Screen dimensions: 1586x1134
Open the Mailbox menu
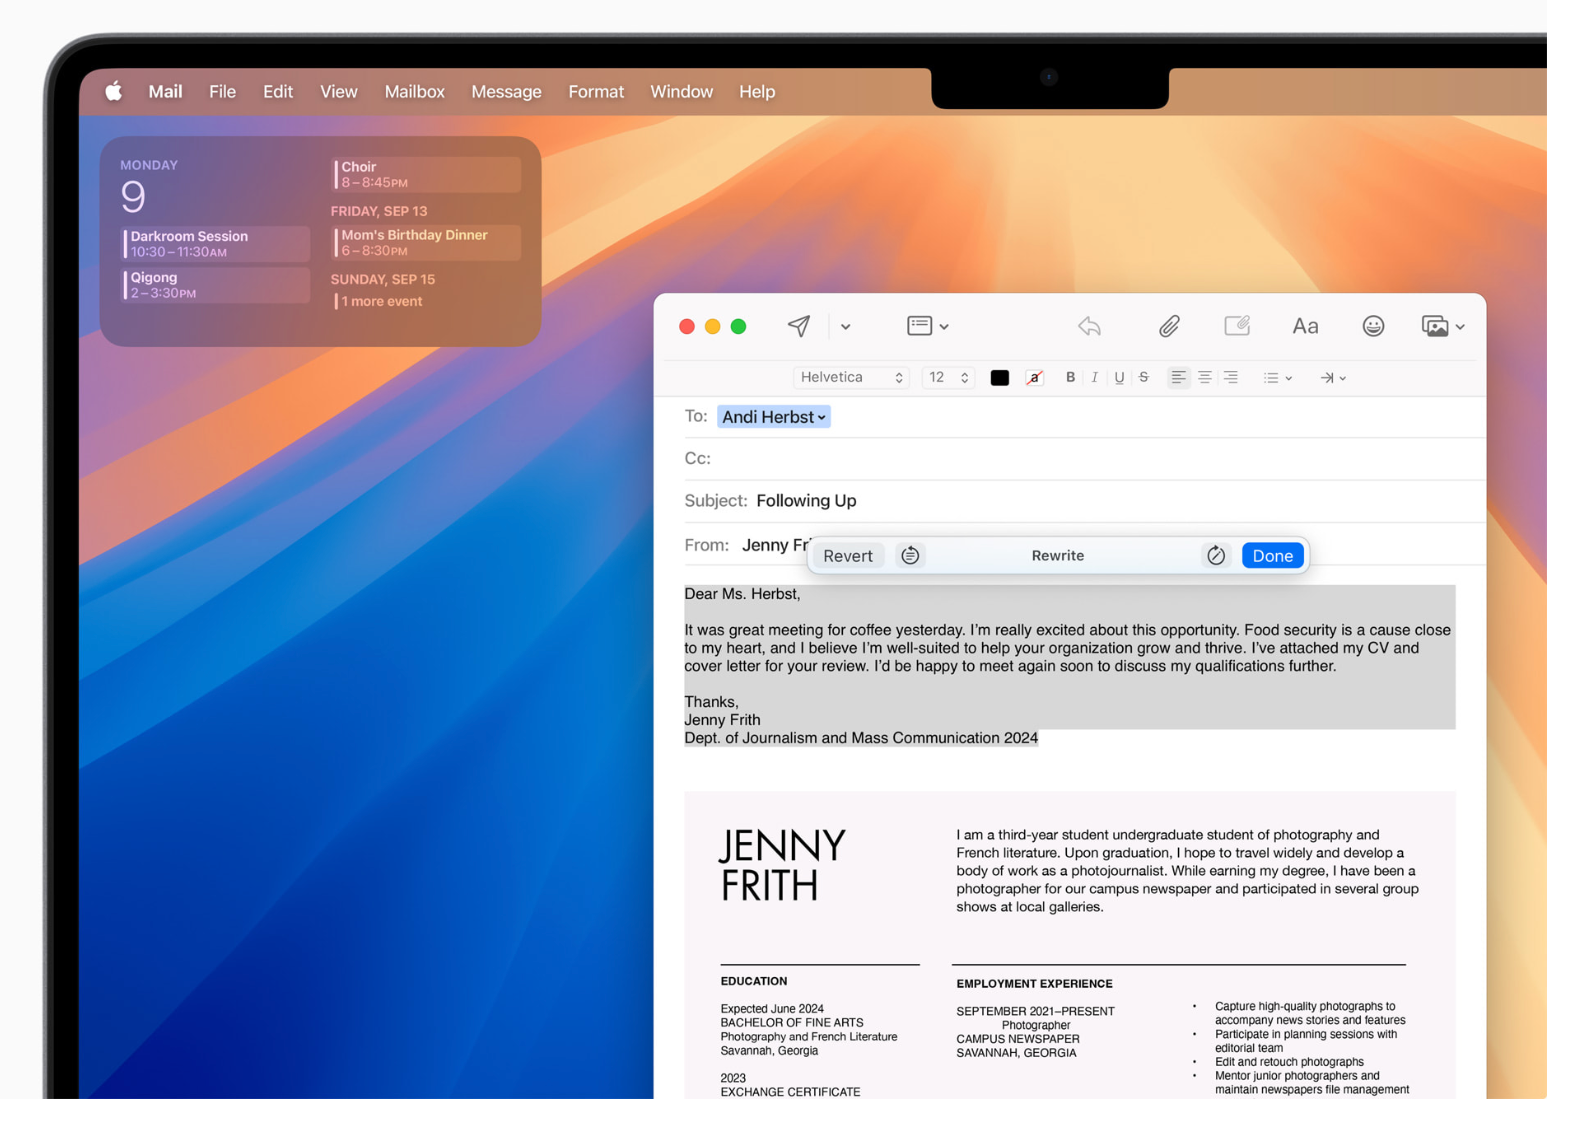point(415,91)
